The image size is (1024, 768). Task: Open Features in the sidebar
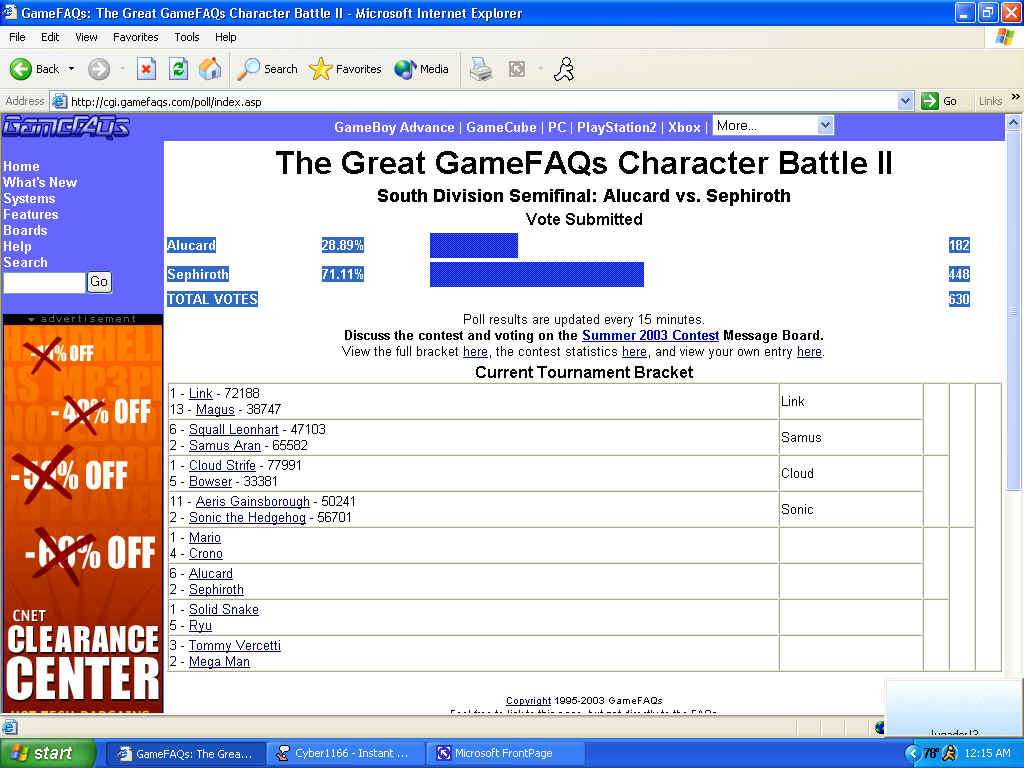tap(30, 214)
